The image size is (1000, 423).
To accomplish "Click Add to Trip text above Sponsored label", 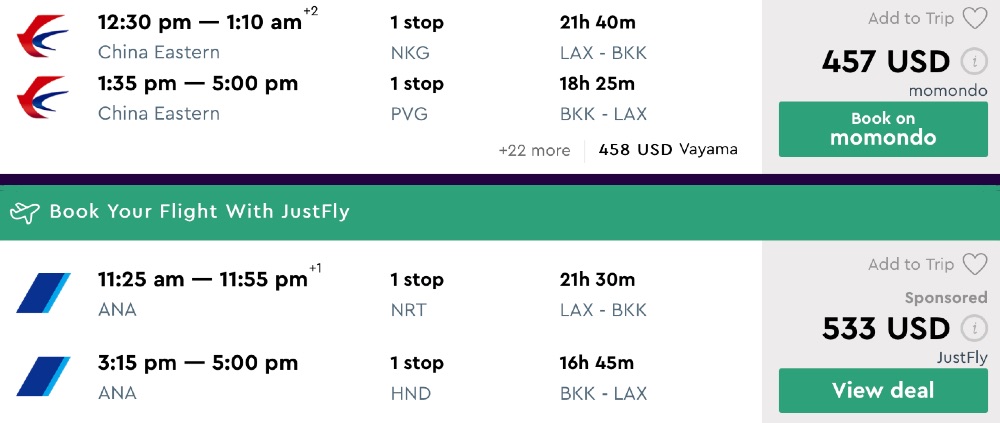I will (x=910, y=264).
